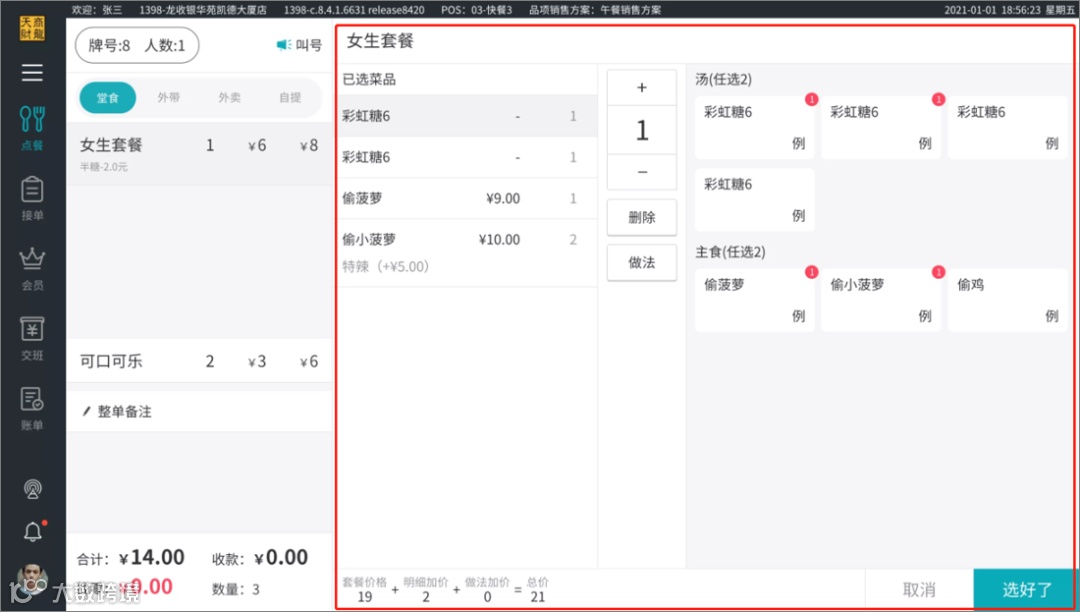Select the 偷菠萝 ¥9.00 selected row
Viewport: 1080px width, 612px height.
tap(468, 198)
